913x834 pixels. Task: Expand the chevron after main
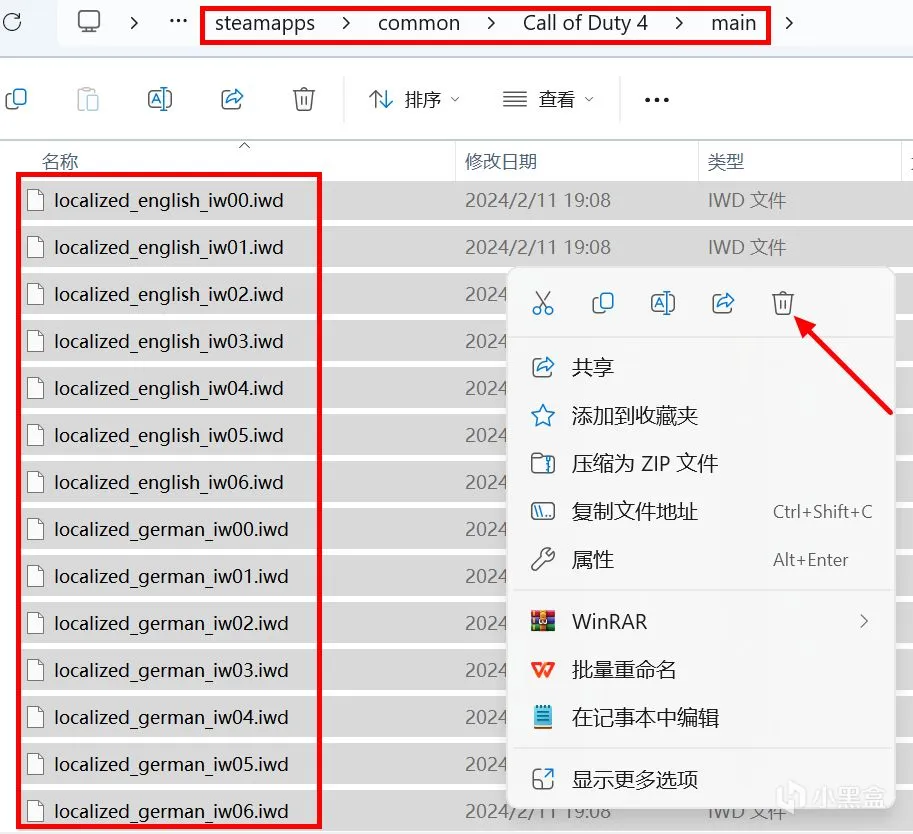(789, 23)
